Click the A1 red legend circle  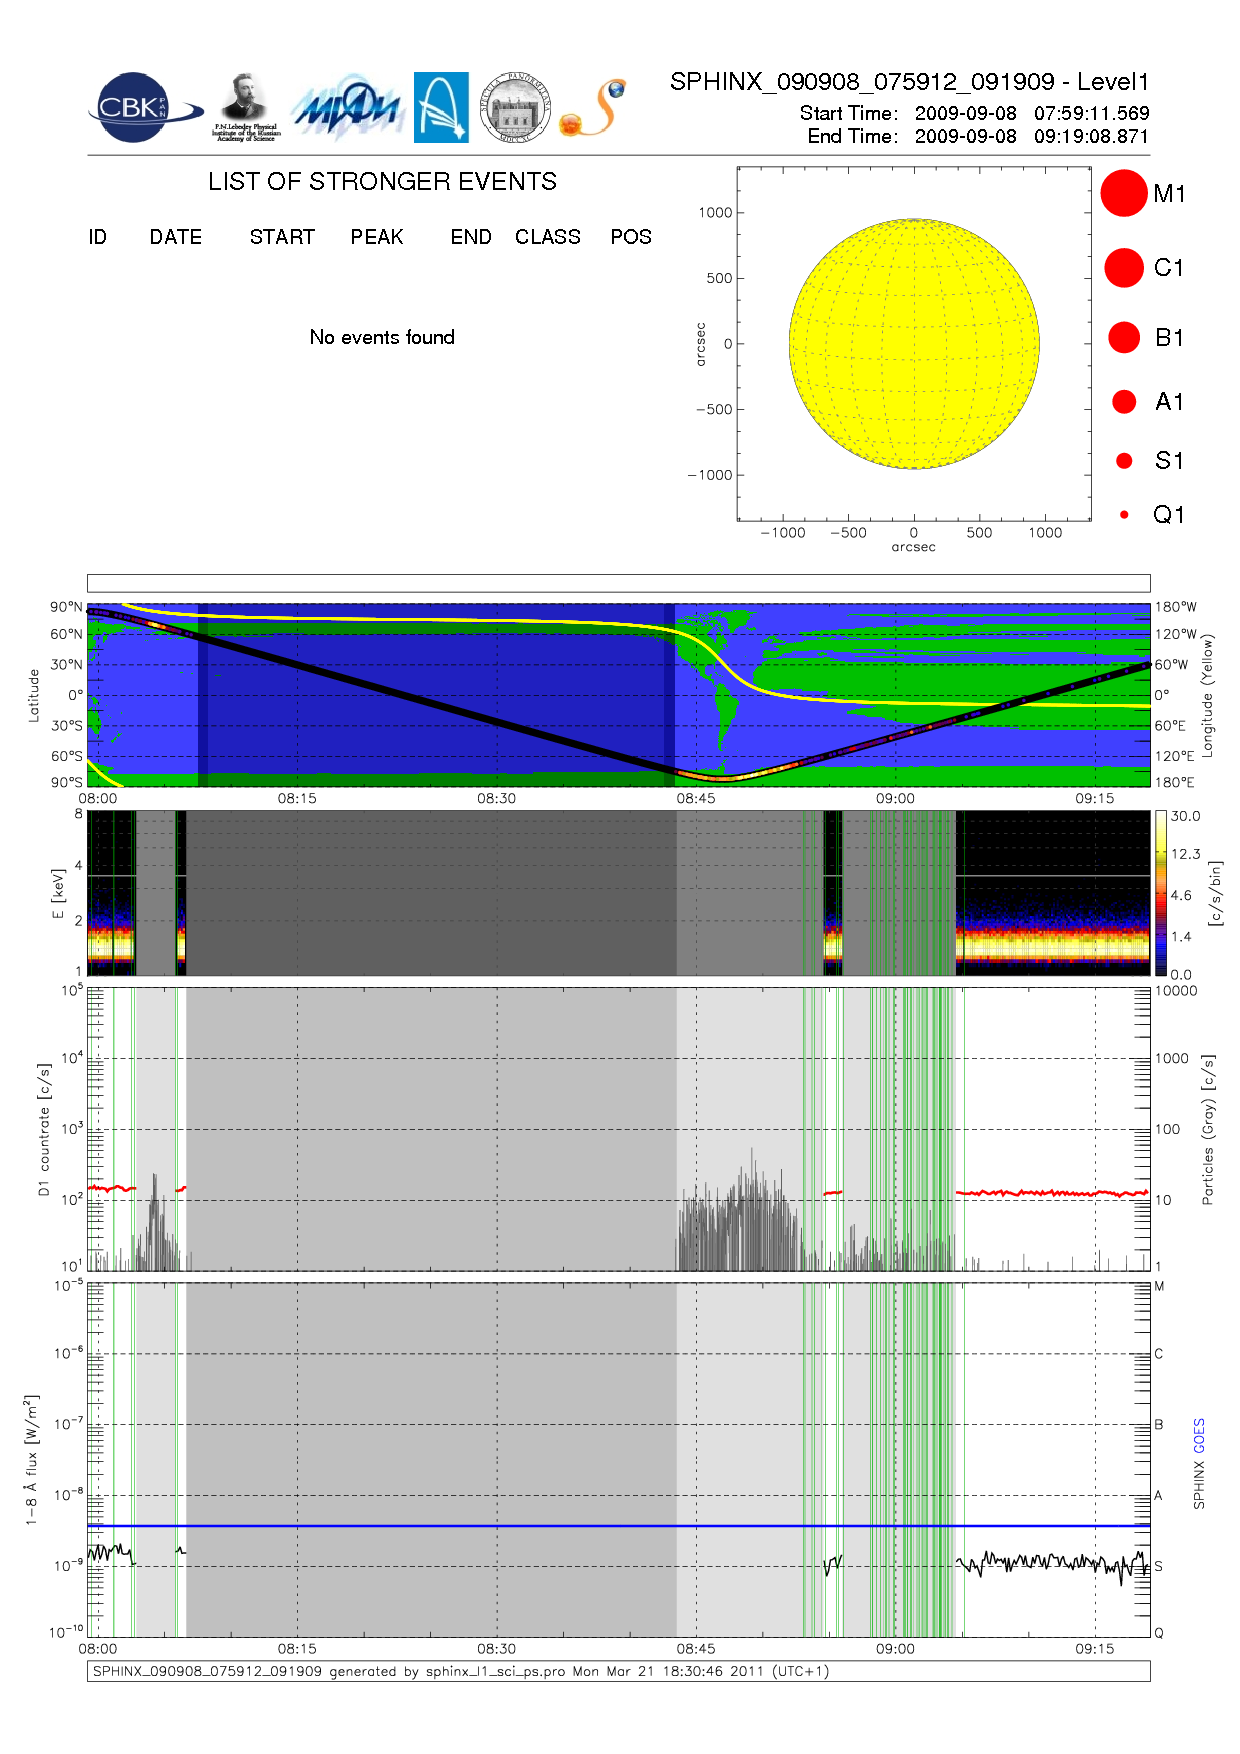click(x=1124, y=401)
